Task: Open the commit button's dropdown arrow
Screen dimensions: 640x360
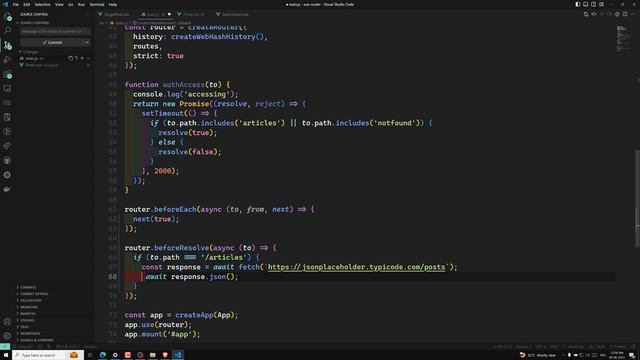Action: click(x=87, y=42)
